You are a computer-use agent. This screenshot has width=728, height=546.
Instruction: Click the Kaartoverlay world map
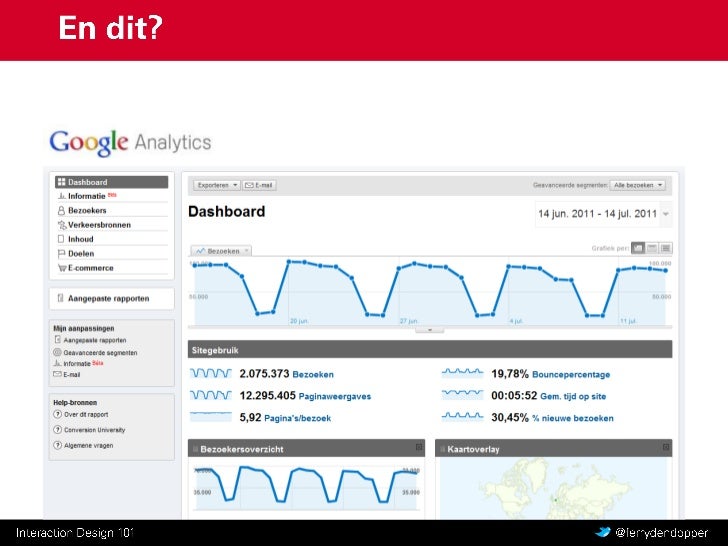(x=553, y=488)
